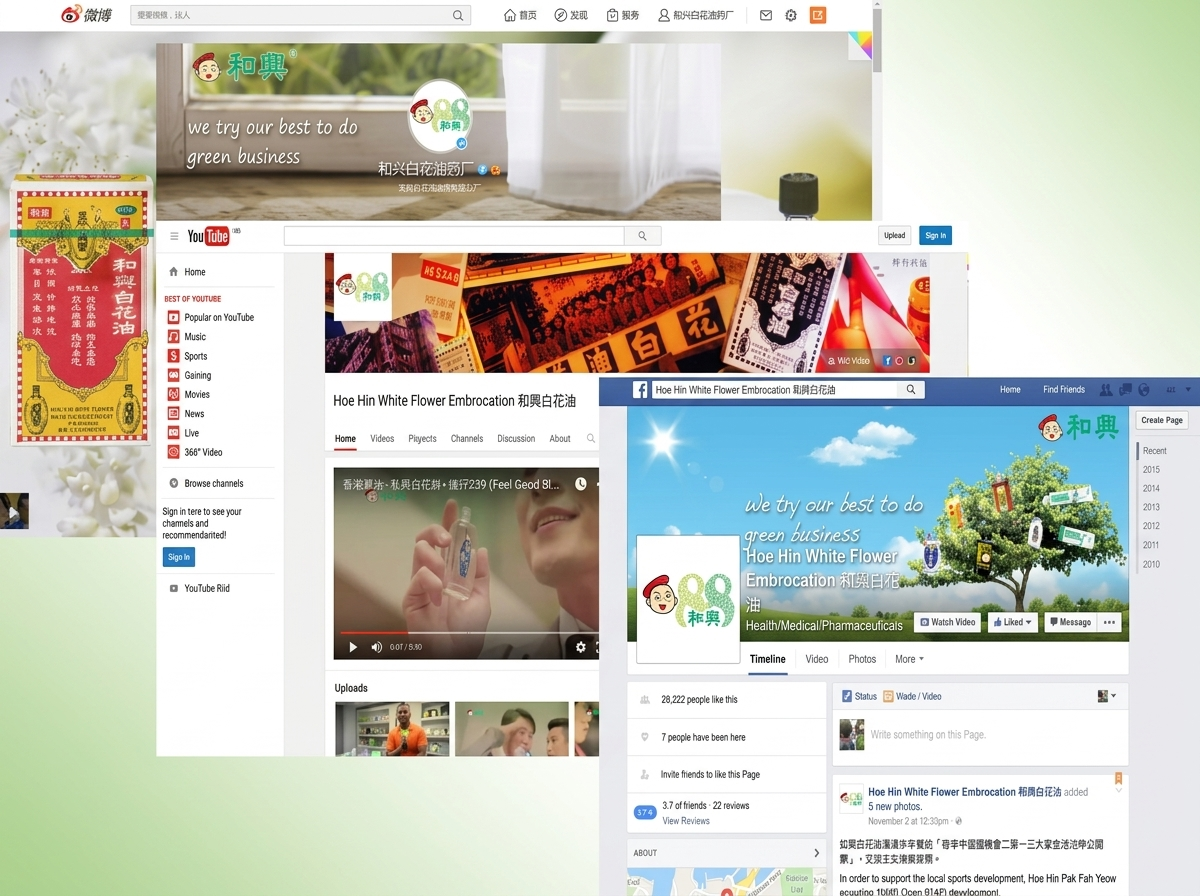Click the YouTube logo
The width and height of the screenshot is (1200, 896).
click(x=209, y=236)
